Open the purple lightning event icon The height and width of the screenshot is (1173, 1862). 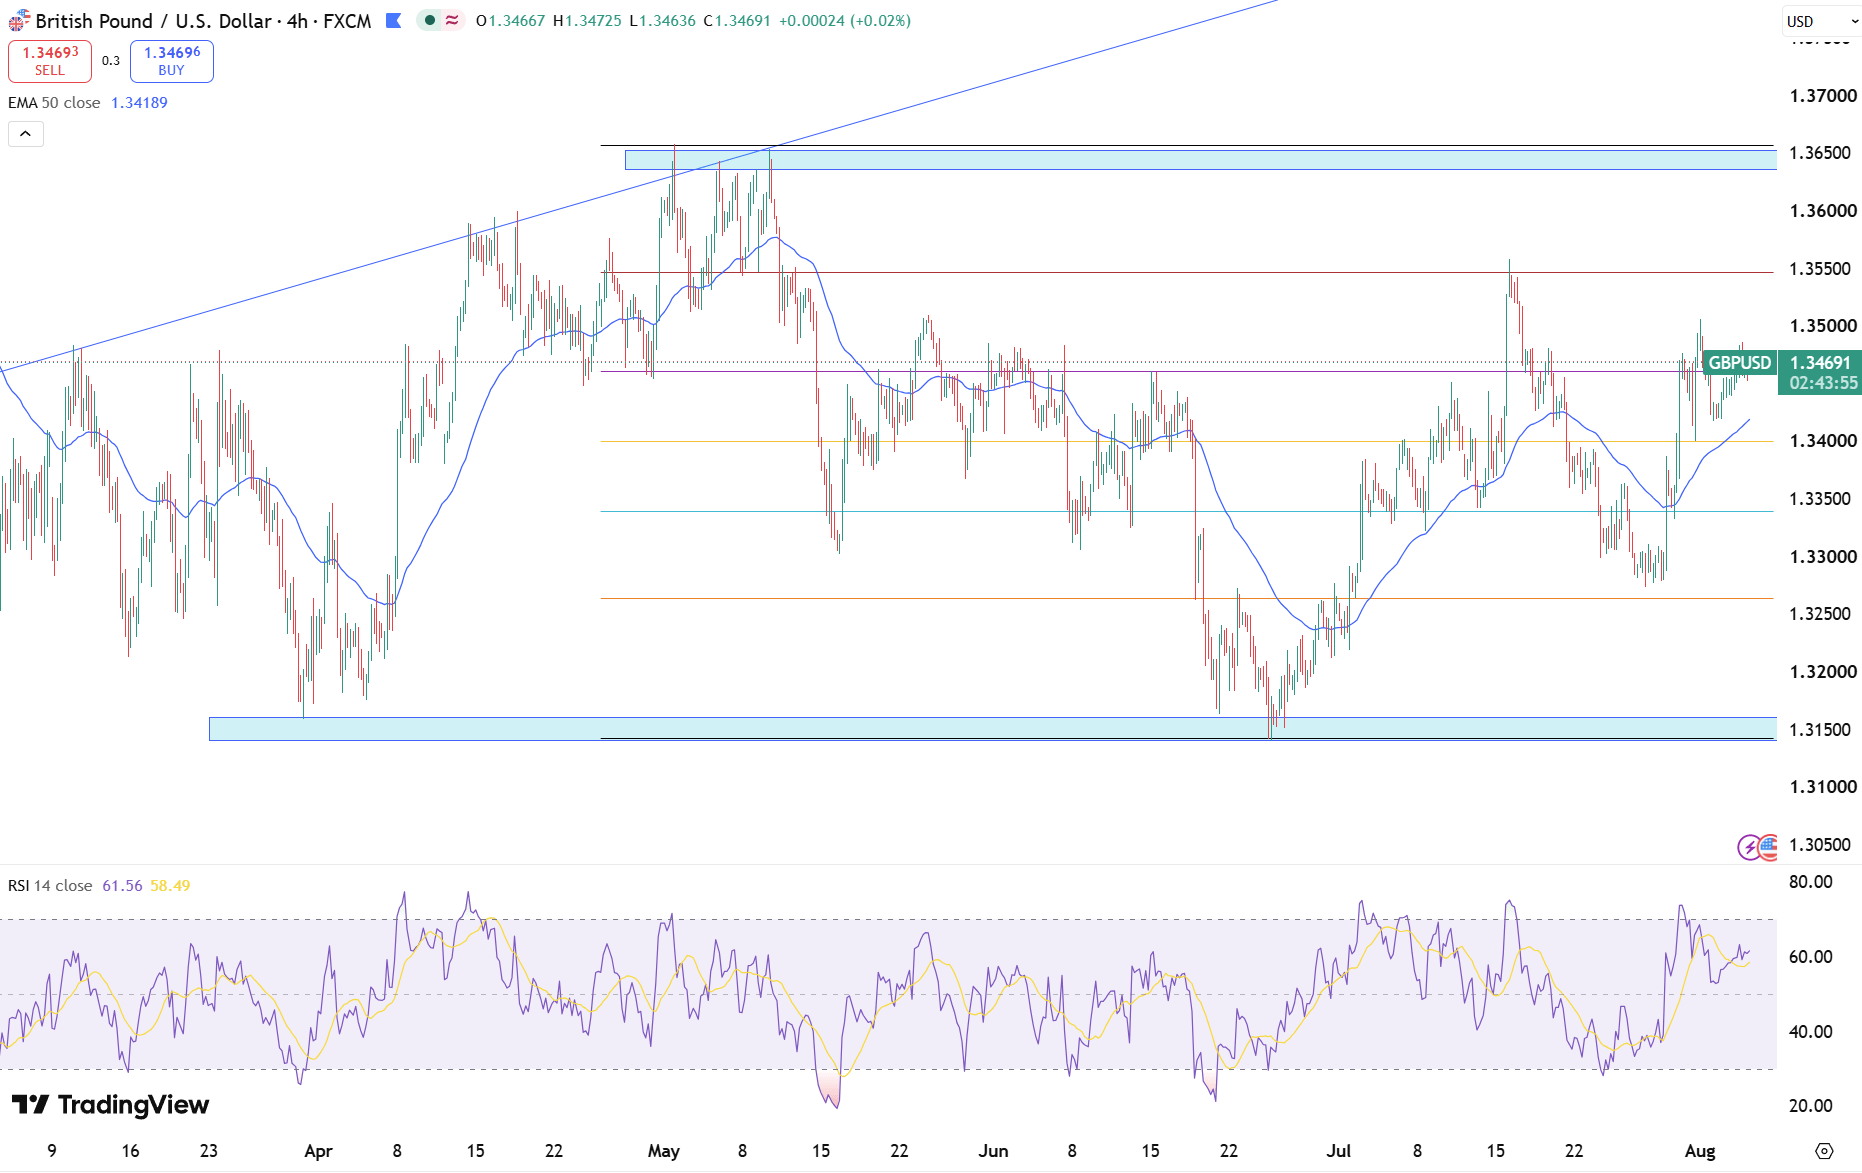(x=1749, y=848)
